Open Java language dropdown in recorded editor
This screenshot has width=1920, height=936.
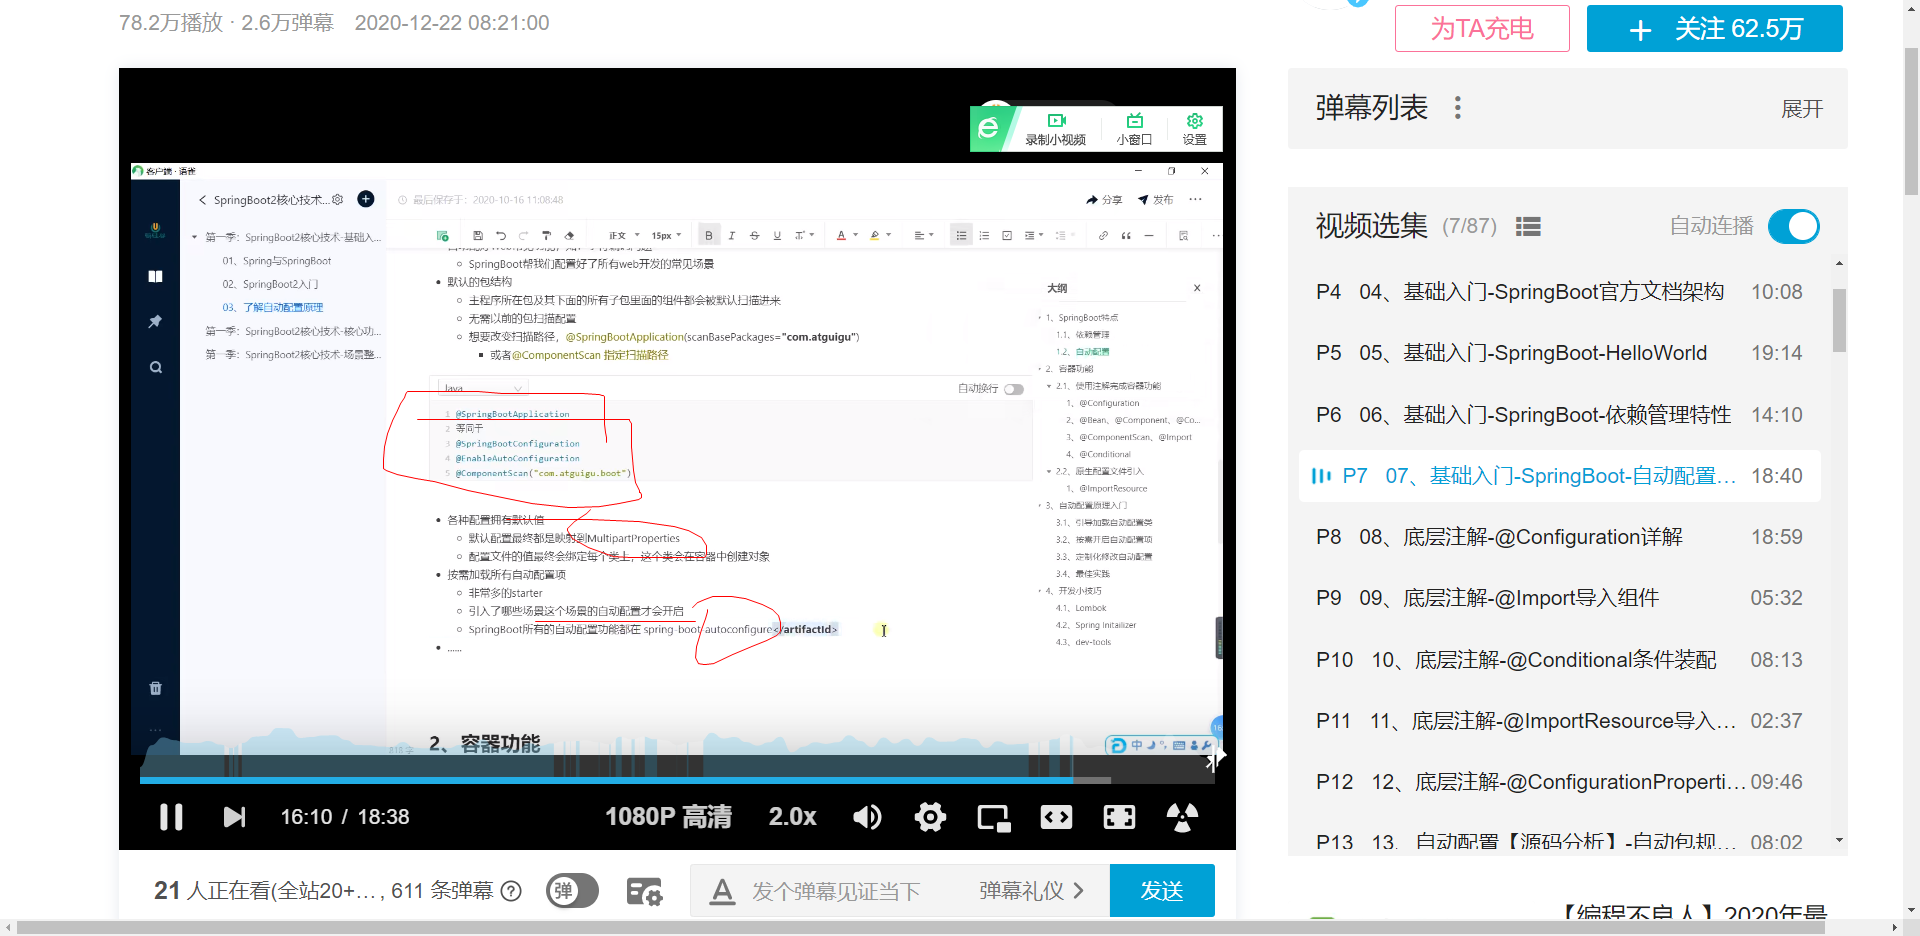click(483, 388)
